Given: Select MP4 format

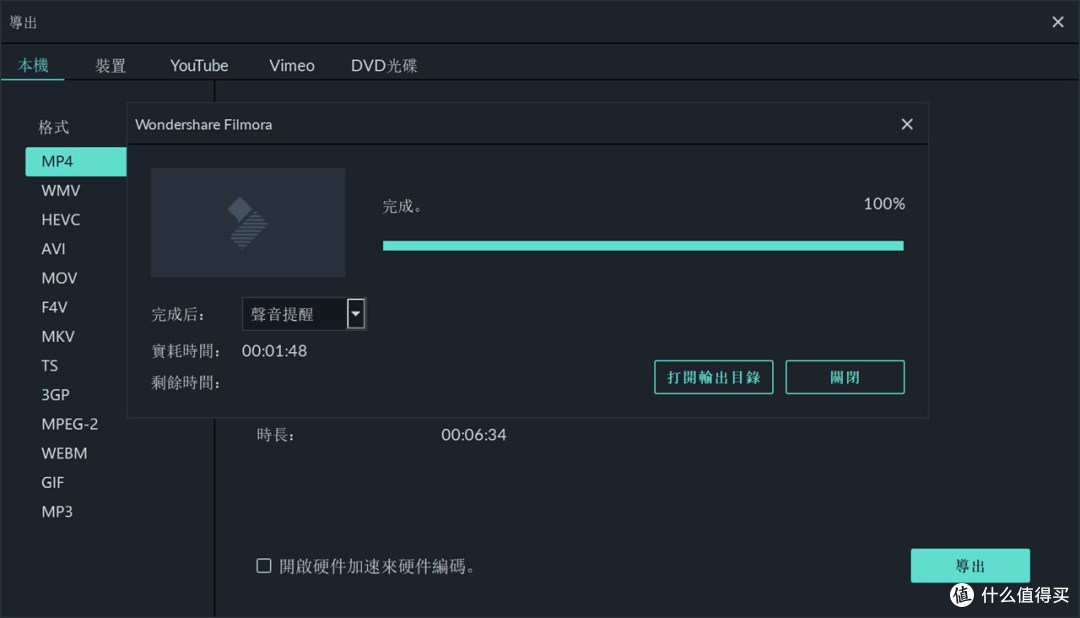Looking at the screenshot, I should [76, 161].
